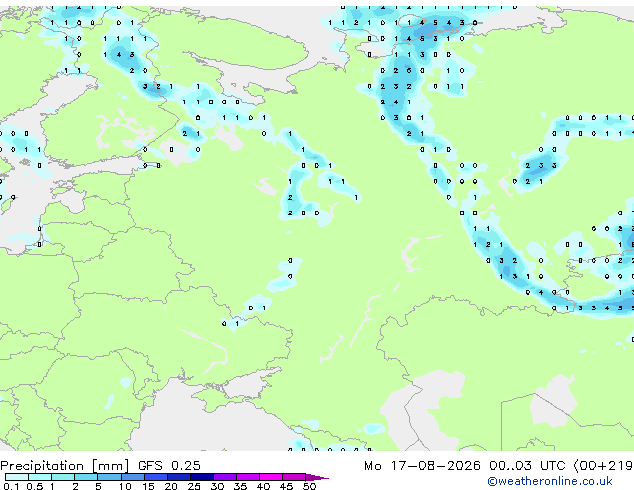Image resolution: width=634 pixels, height=490 pixels.
Task: Select the 30–35 mm purple legend swatch
Action: 225,477
